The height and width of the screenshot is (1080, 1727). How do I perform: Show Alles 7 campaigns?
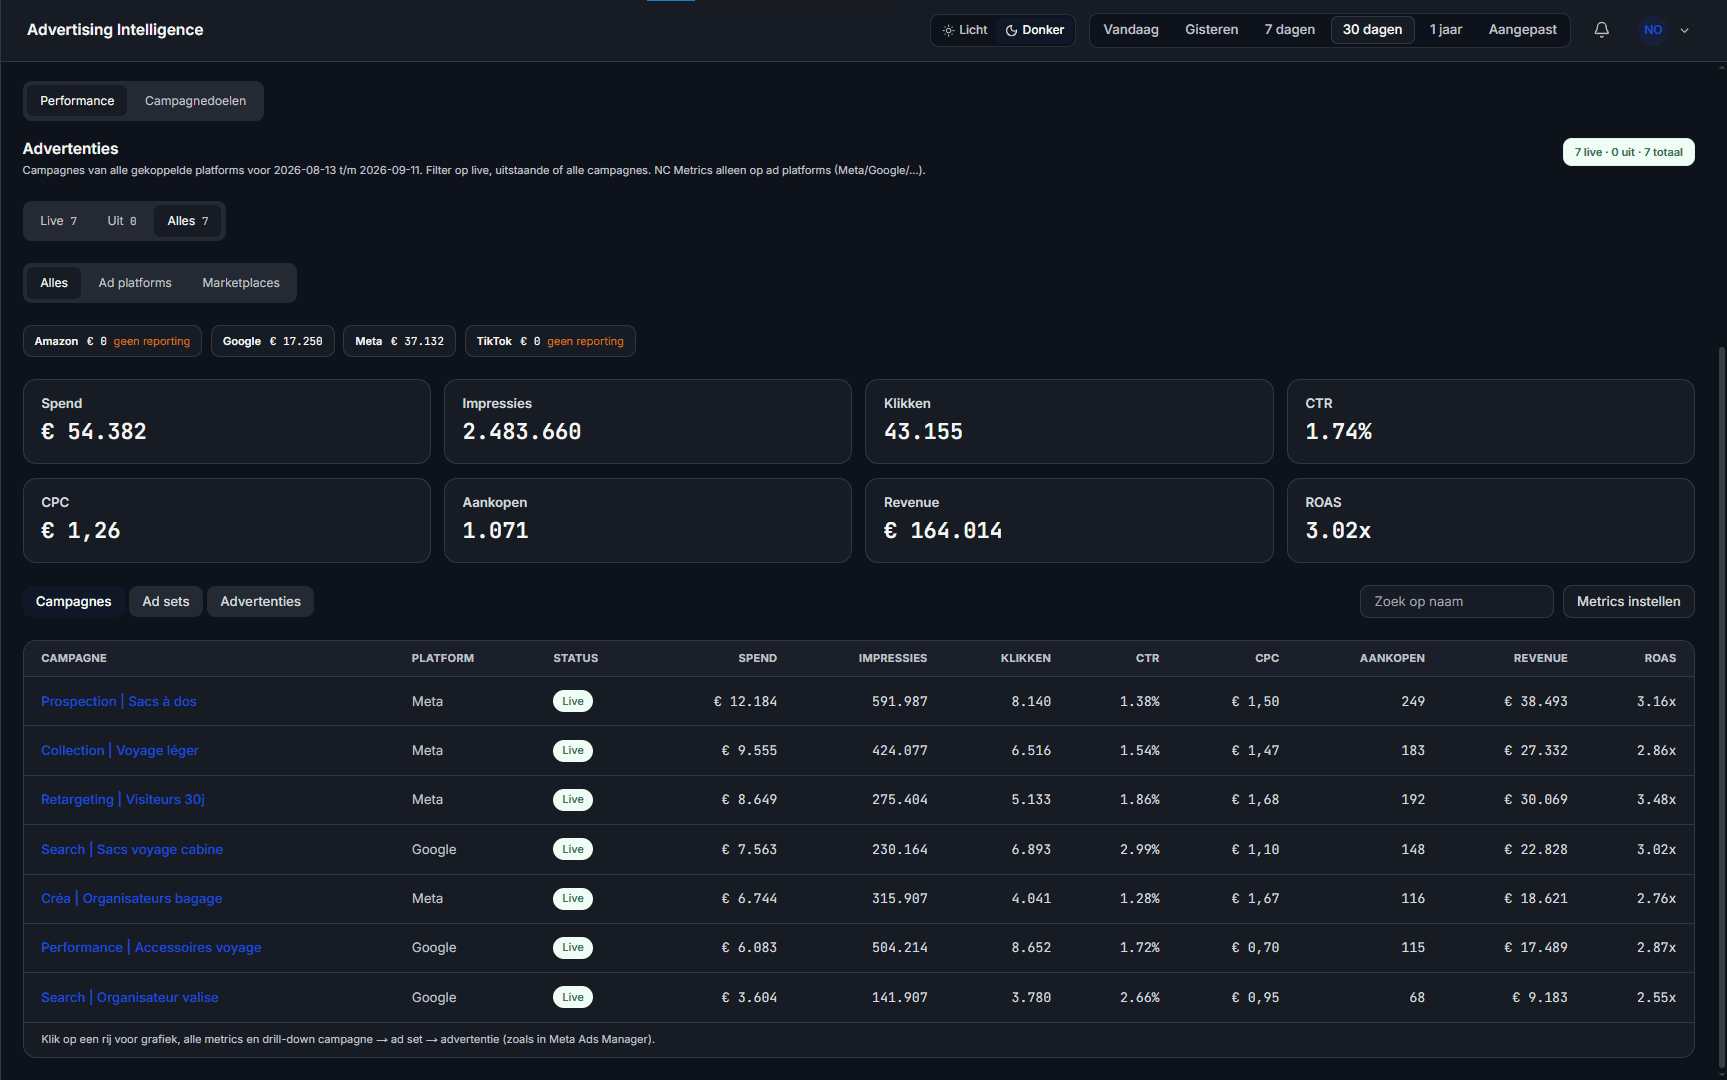(x=188, y=221)
